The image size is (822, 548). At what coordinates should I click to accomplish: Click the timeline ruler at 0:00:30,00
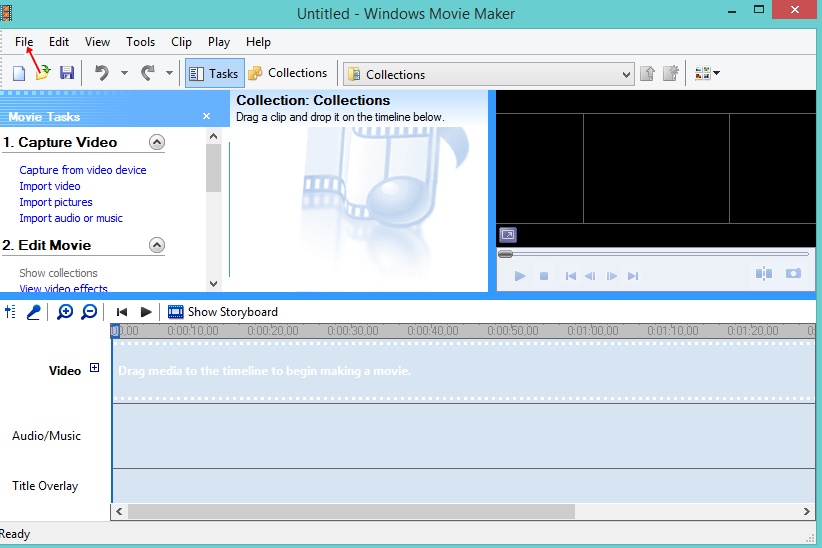(x=353, y=331)
